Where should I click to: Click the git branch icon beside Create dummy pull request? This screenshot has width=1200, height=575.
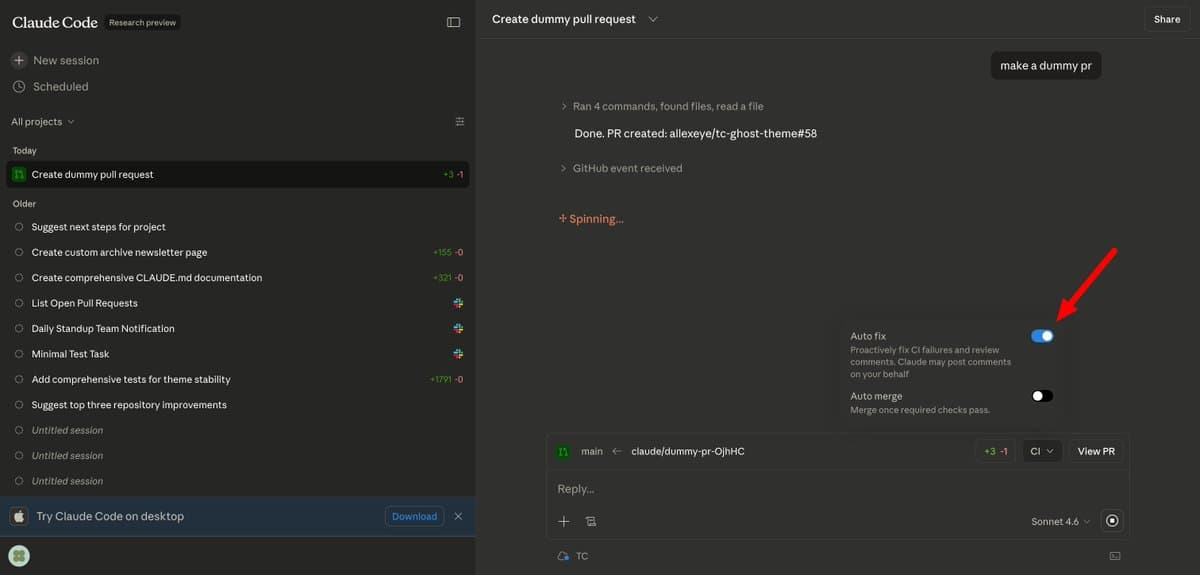19,174
